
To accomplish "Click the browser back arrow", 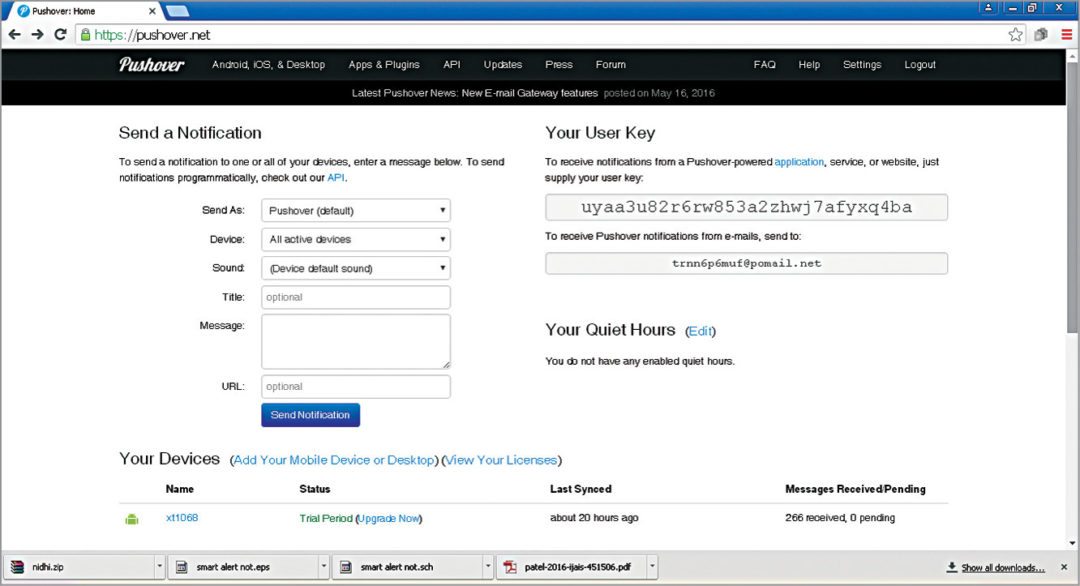I will (x=14, y=34).
